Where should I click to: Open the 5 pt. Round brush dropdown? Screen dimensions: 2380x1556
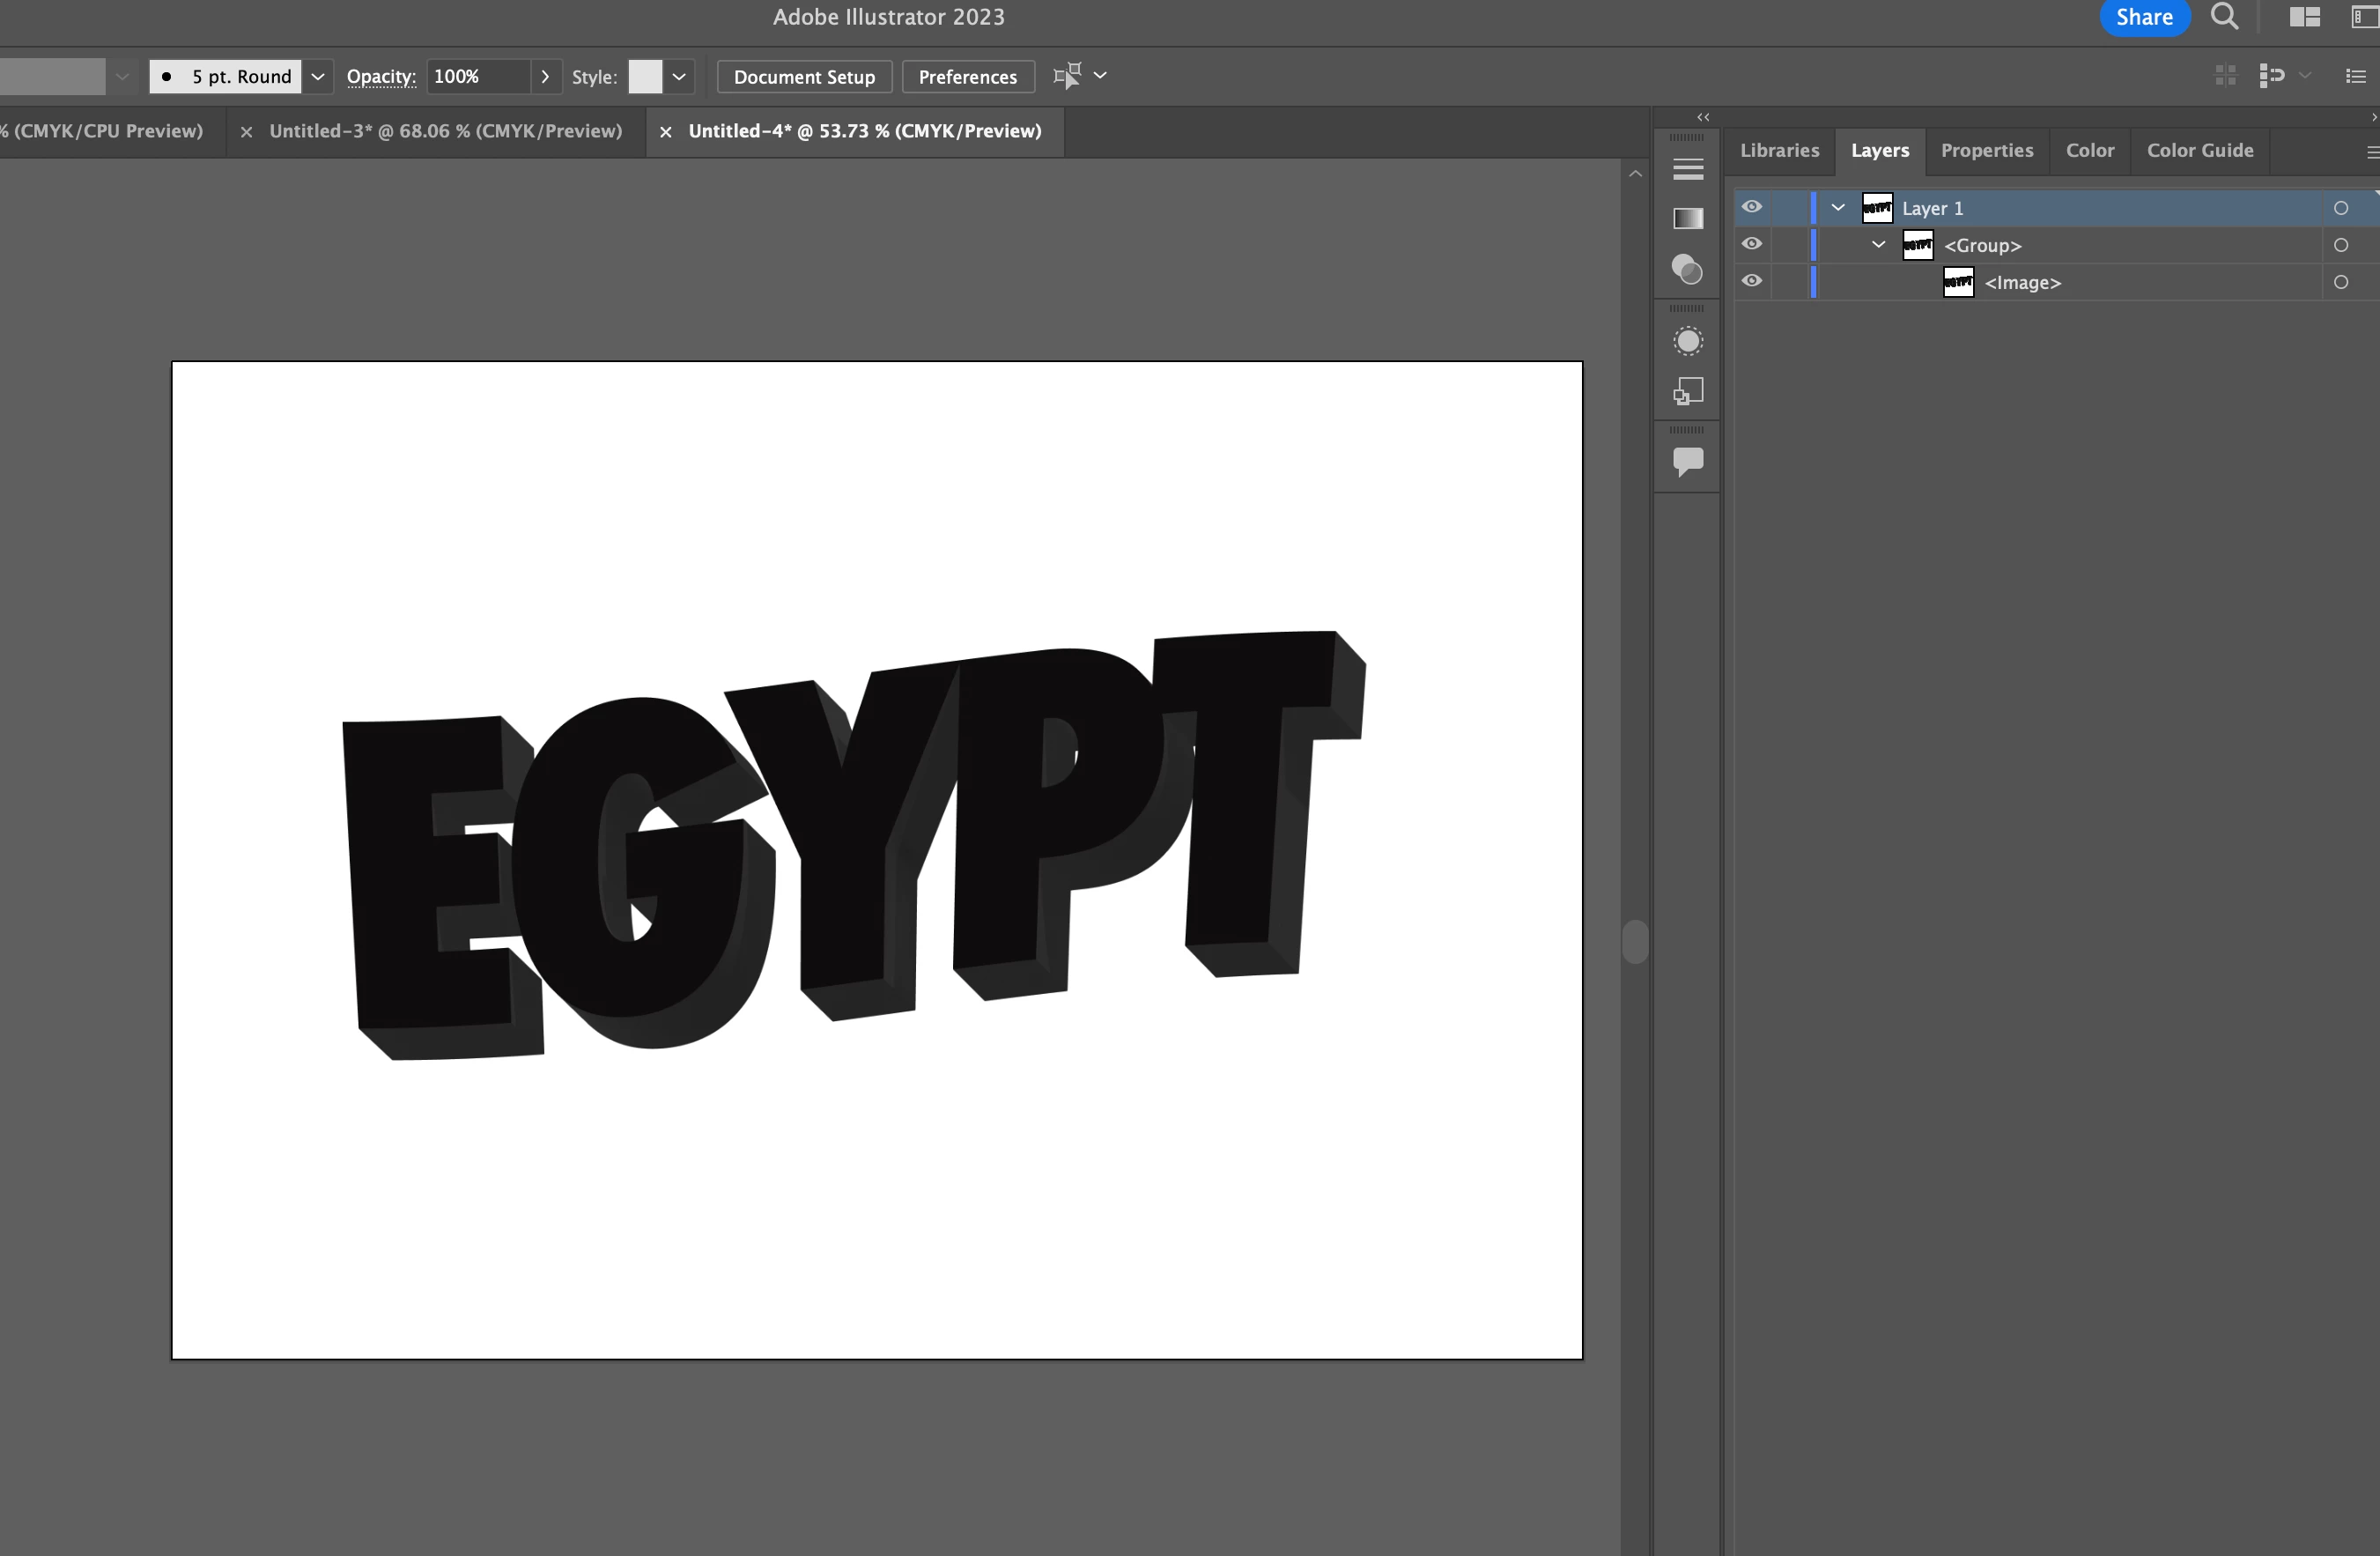317,76
